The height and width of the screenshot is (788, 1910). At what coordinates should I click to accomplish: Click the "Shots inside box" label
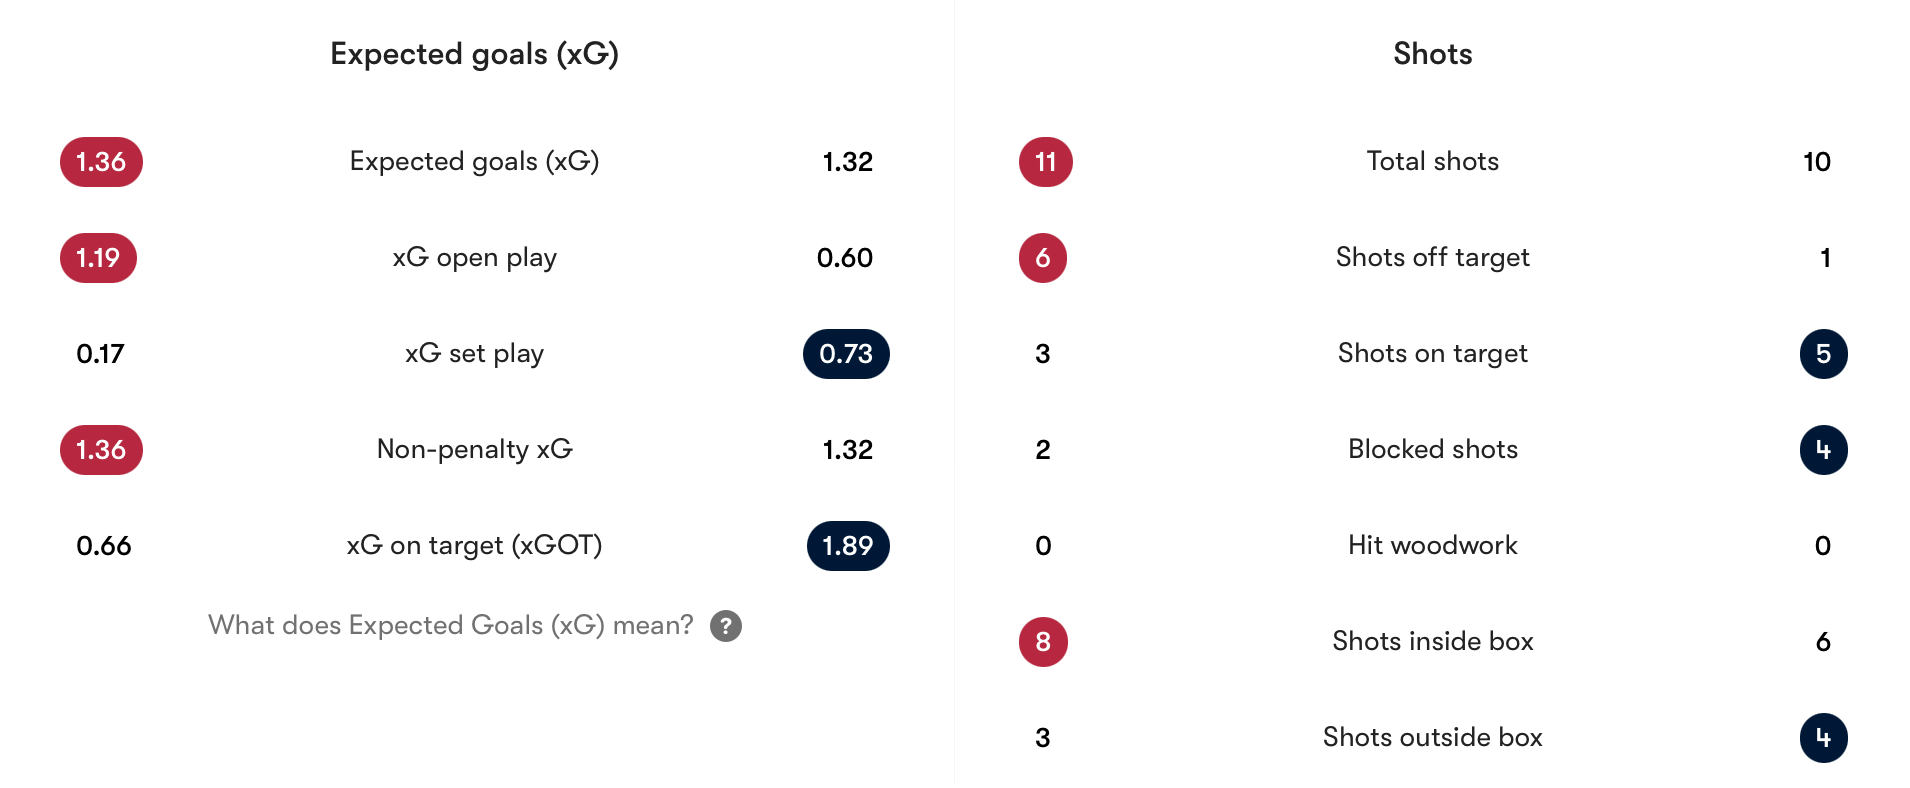(x=1432, y=642)
